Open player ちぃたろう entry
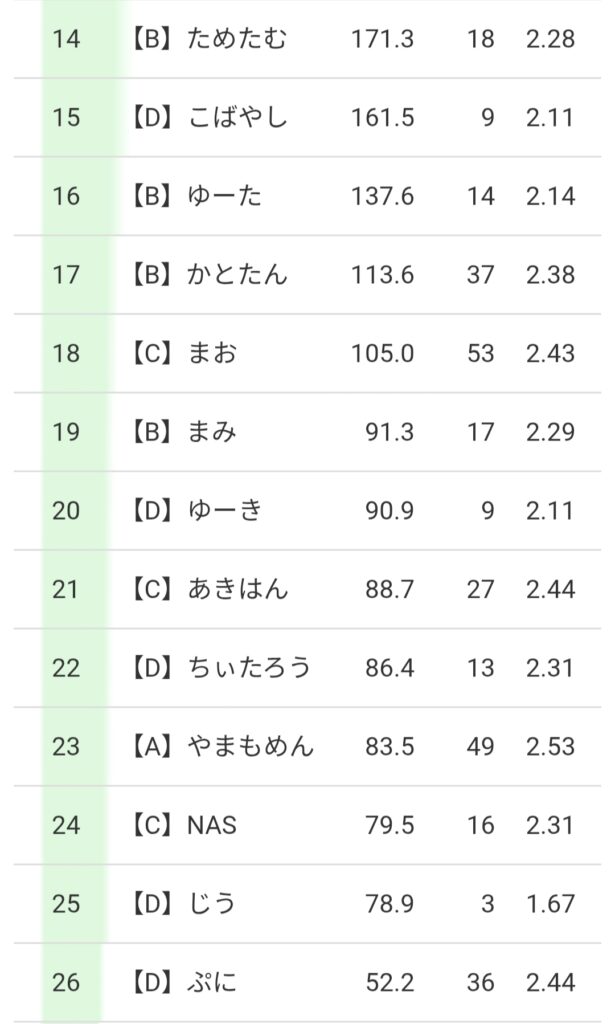The image size is (615, 1024). (249, 668)
